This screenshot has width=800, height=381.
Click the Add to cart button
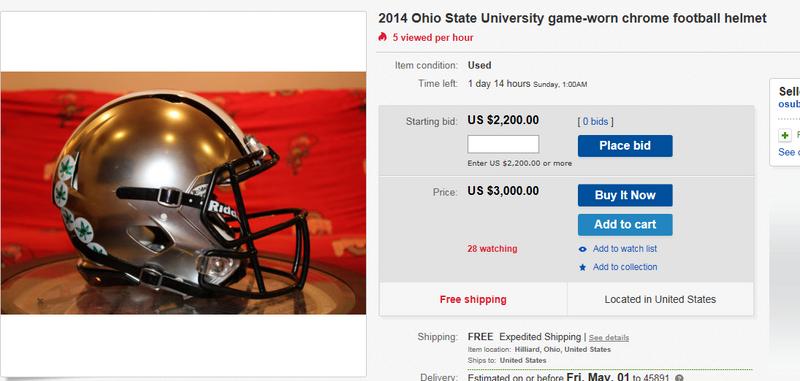tap(625, 224)
